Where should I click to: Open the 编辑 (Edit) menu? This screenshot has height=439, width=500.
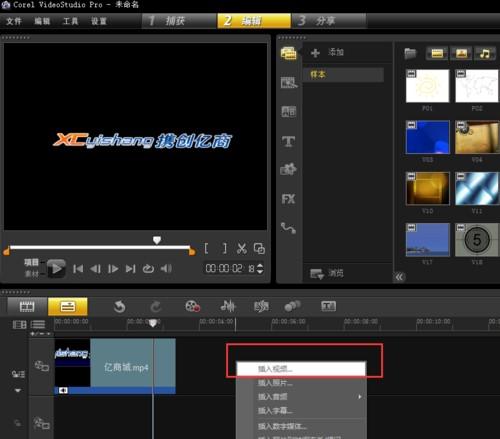pyautogui.click(x=42, y=21)
